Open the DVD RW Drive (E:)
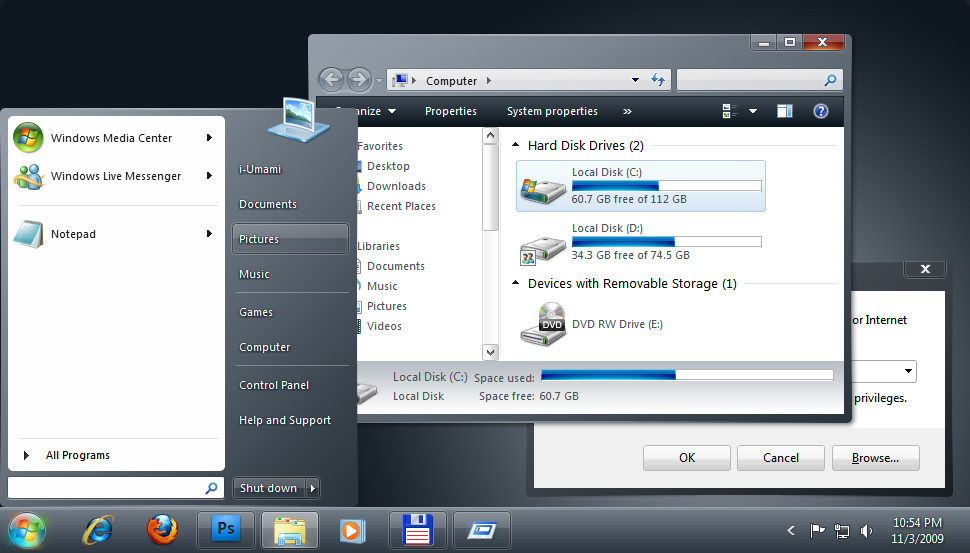Image resolution: width=970 pixels, height=553 pixels. point(617,325)
